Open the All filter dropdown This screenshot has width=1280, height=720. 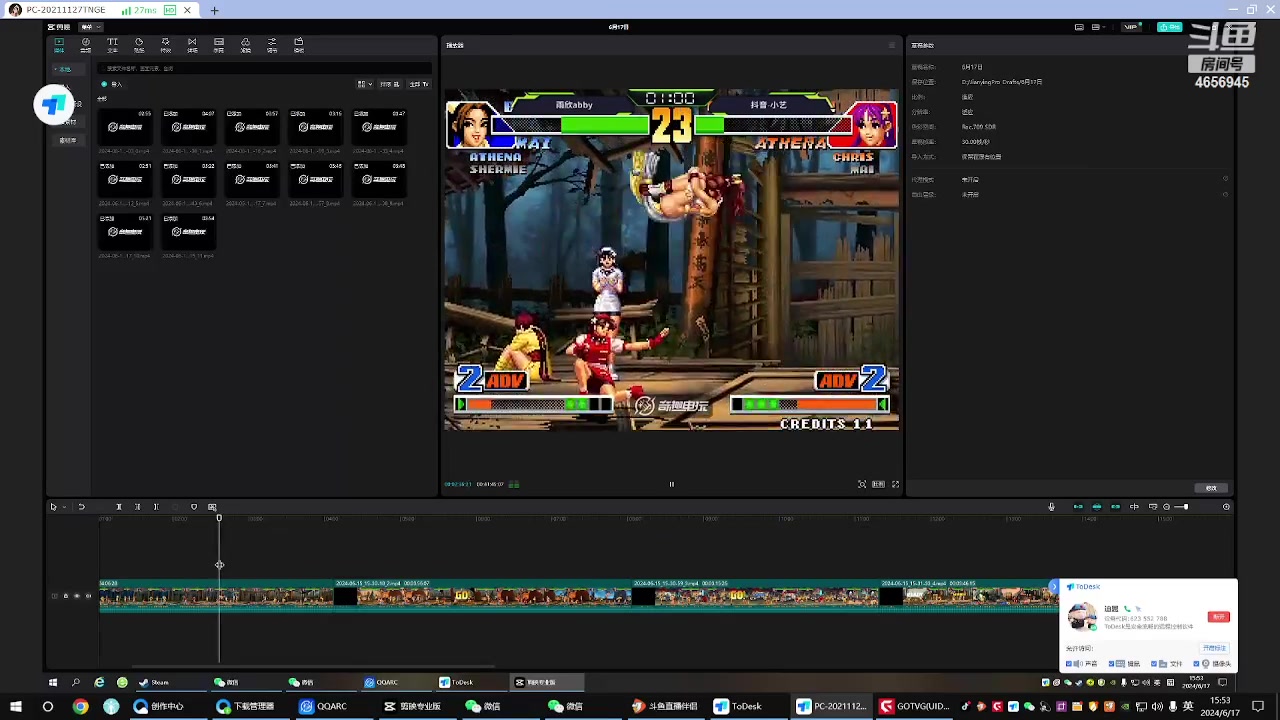[419, 84]
